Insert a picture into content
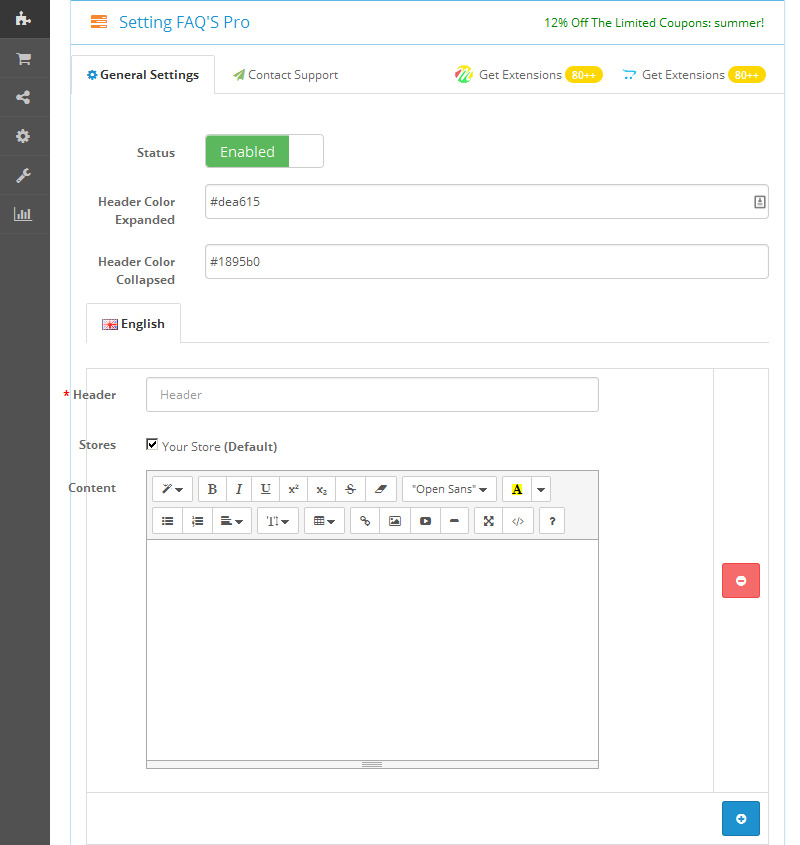 pyautogui.click(x=395, y=521)
